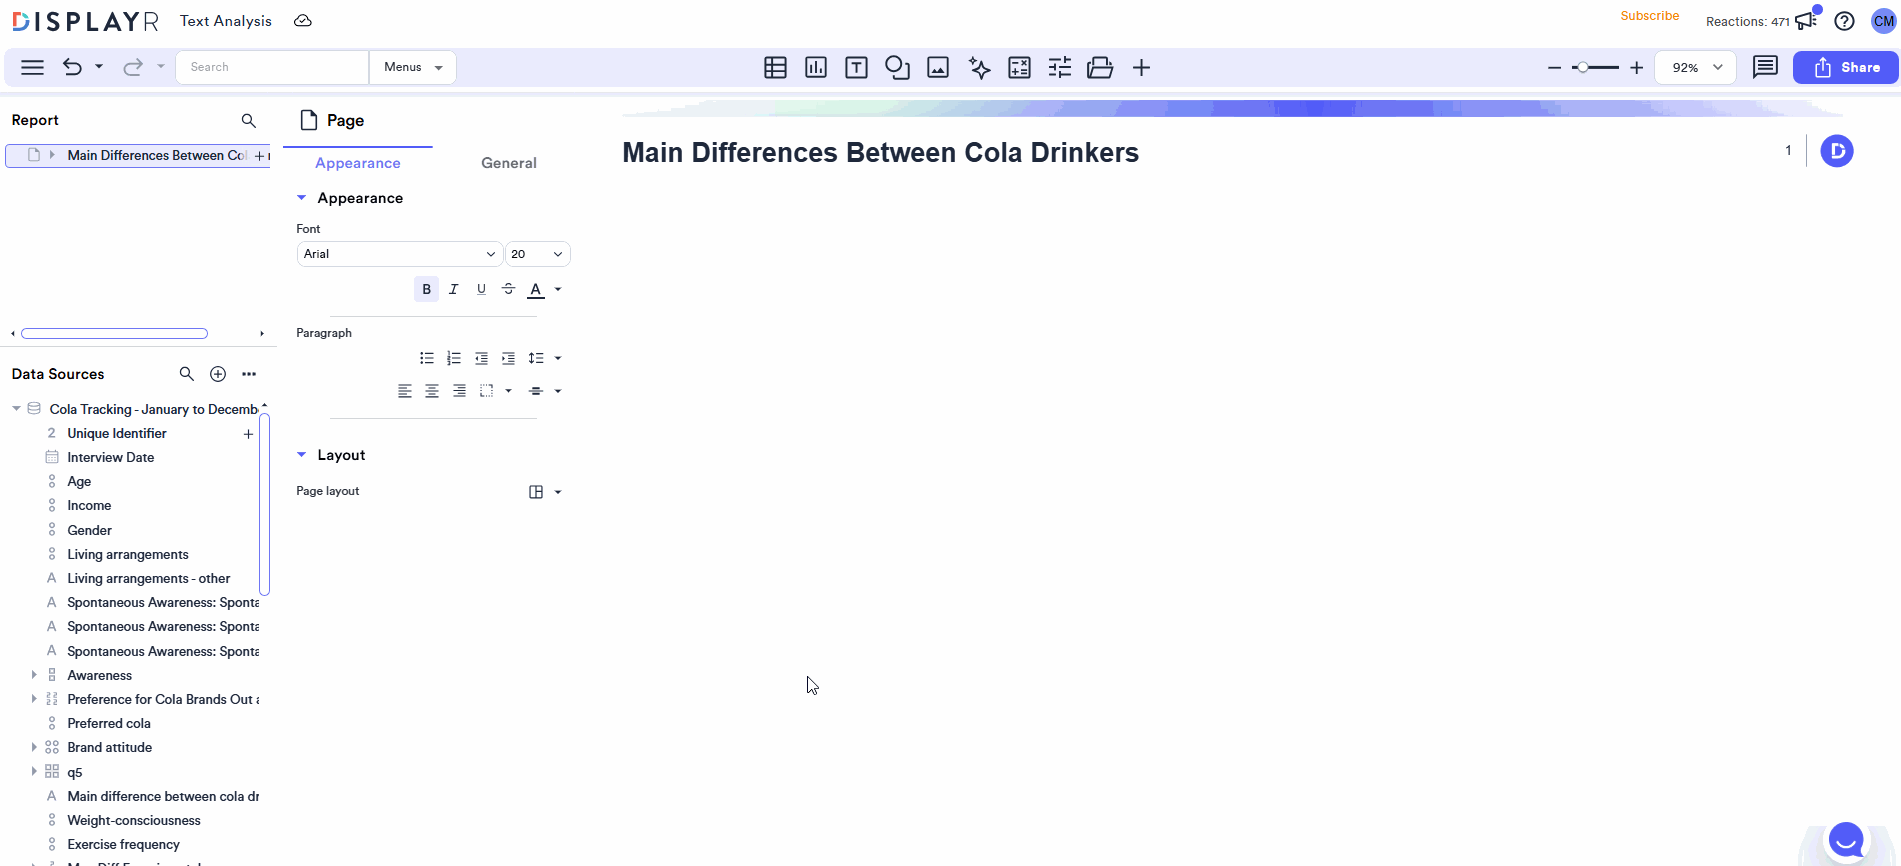Viewport: 1901px width, 866px height.
Task: Open the comments panel icon
Action: [1765, 67]
